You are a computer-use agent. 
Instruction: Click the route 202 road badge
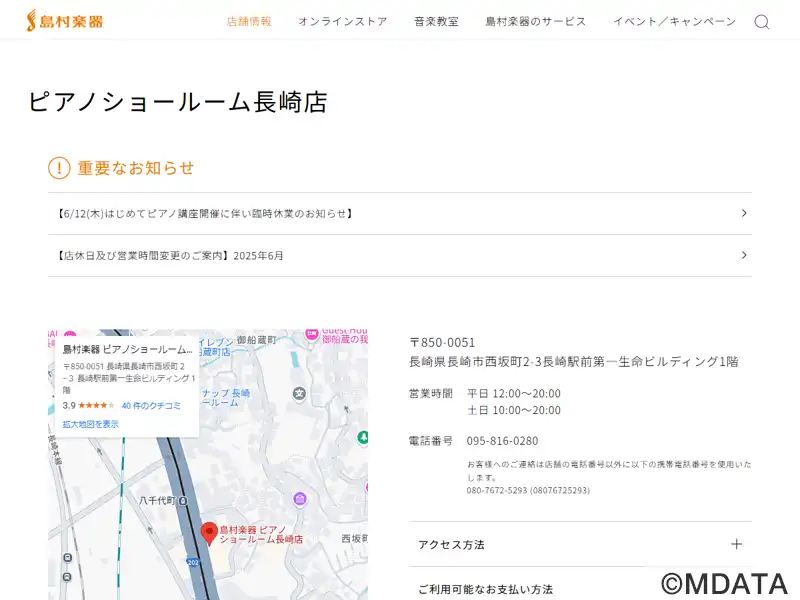(x=193, y=562)
